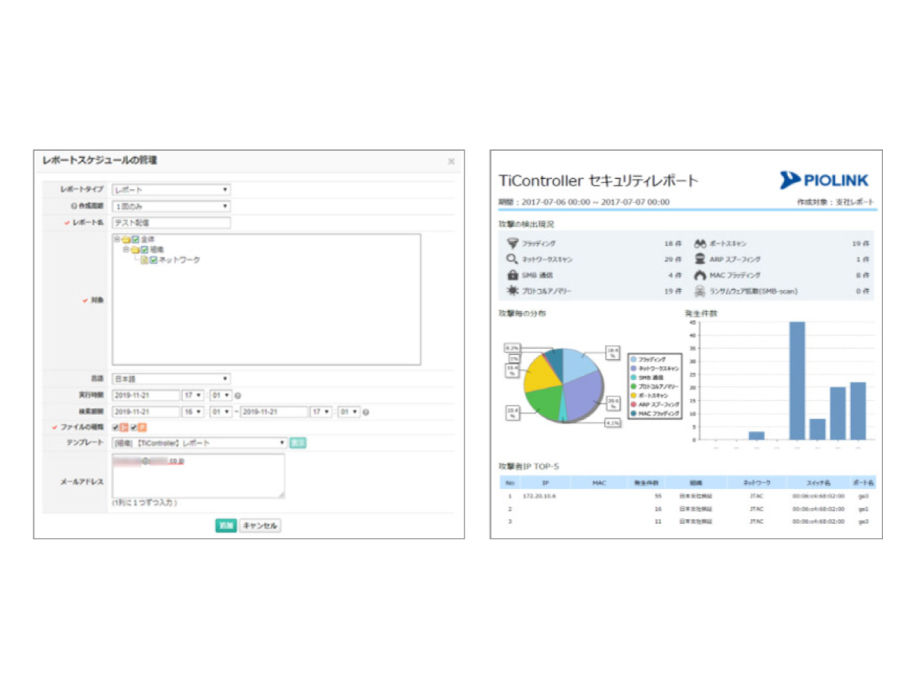This screenshot has width=917, height=688.
Task: Open the 日本語 language dropdown
Action: 171,379
